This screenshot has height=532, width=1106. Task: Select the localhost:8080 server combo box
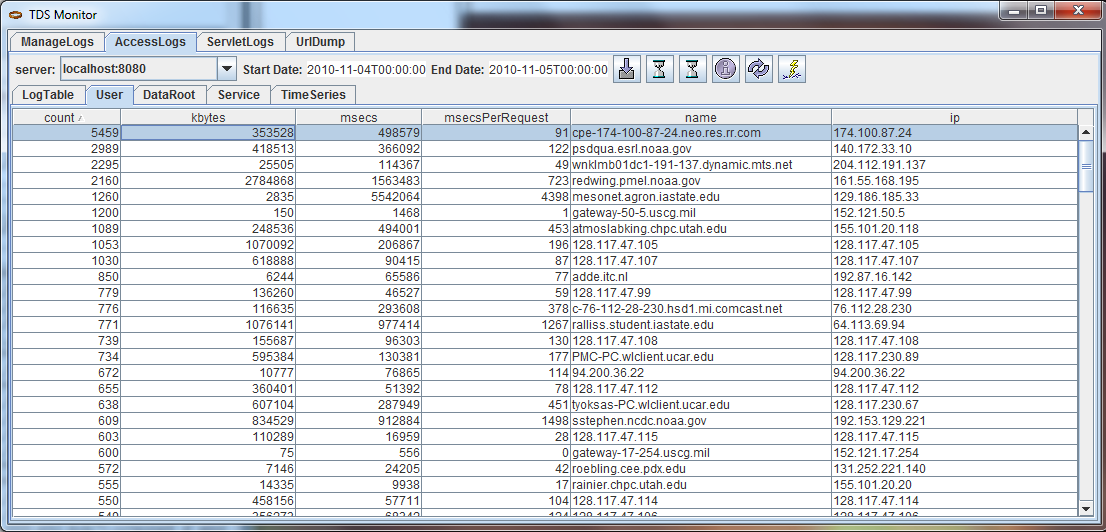(x=137, y=69)
